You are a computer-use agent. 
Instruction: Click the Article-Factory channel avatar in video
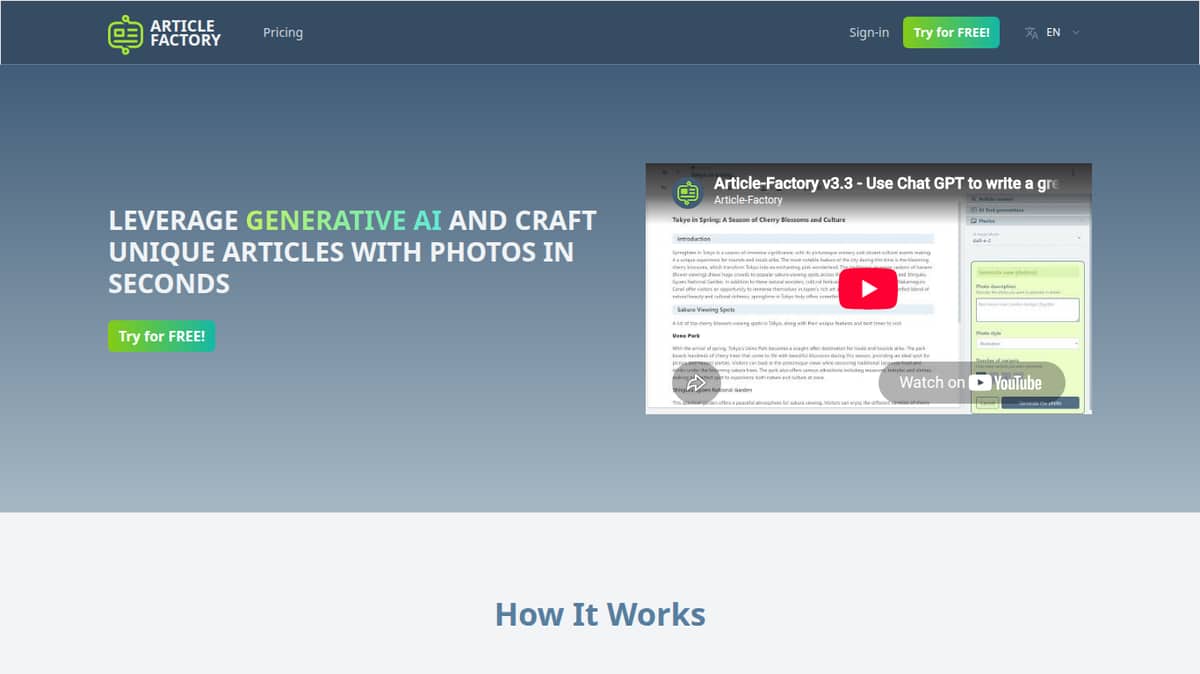688,192
